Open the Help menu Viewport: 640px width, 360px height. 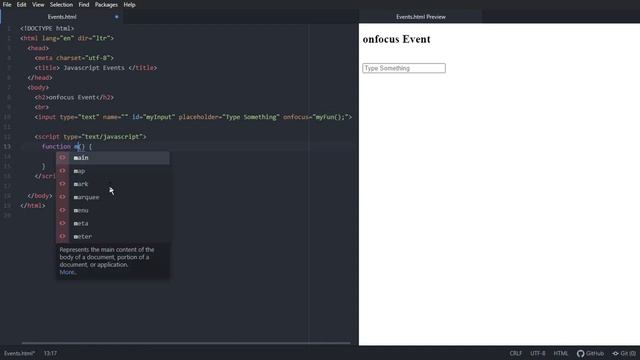(x=129, y=4)
